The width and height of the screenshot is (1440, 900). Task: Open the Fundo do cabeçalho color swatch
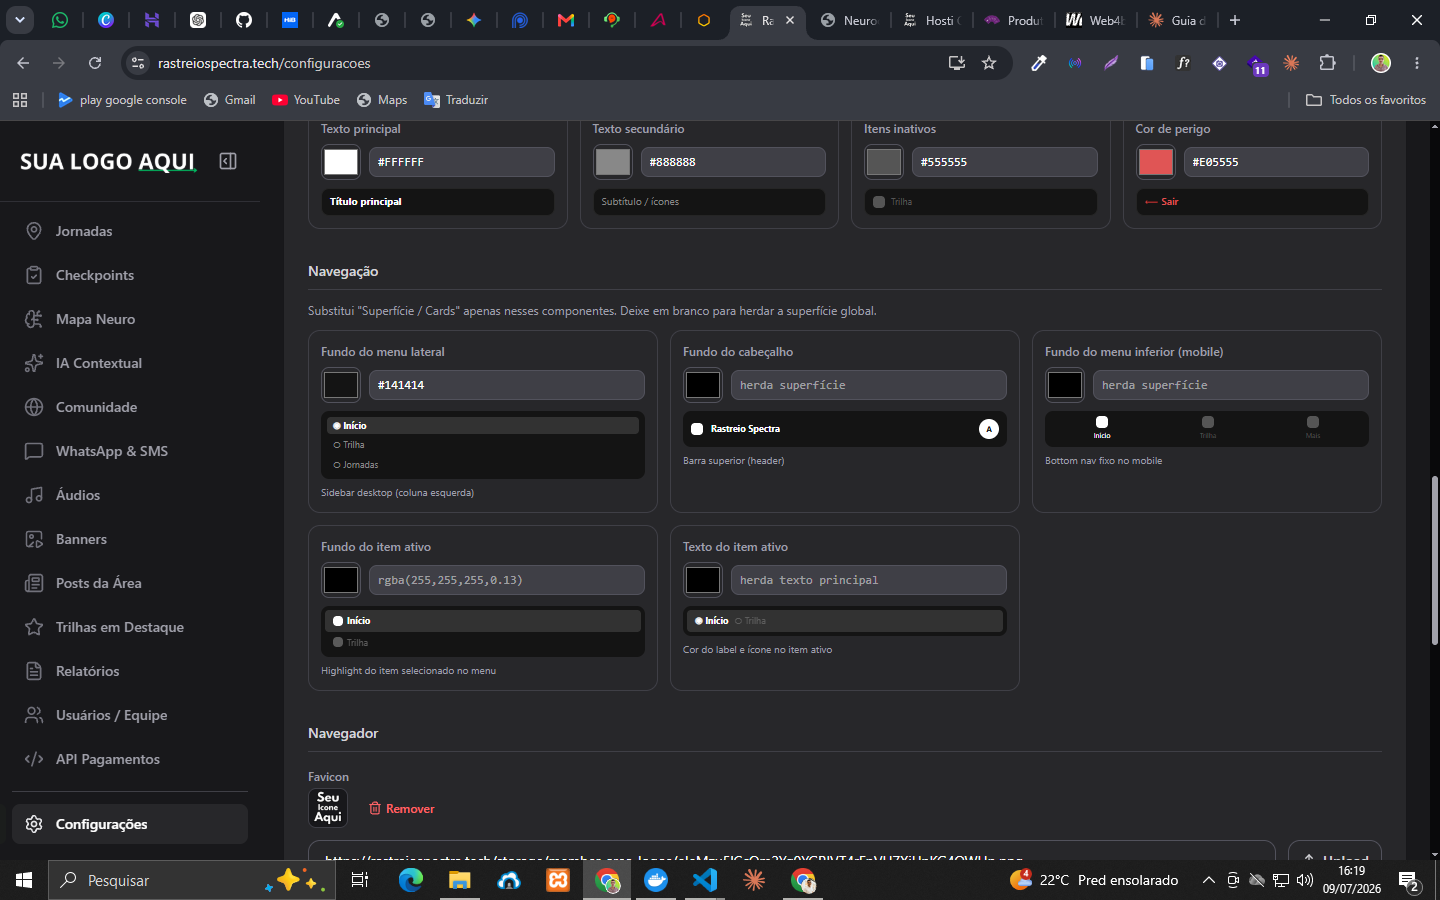[x=703, y=385]
